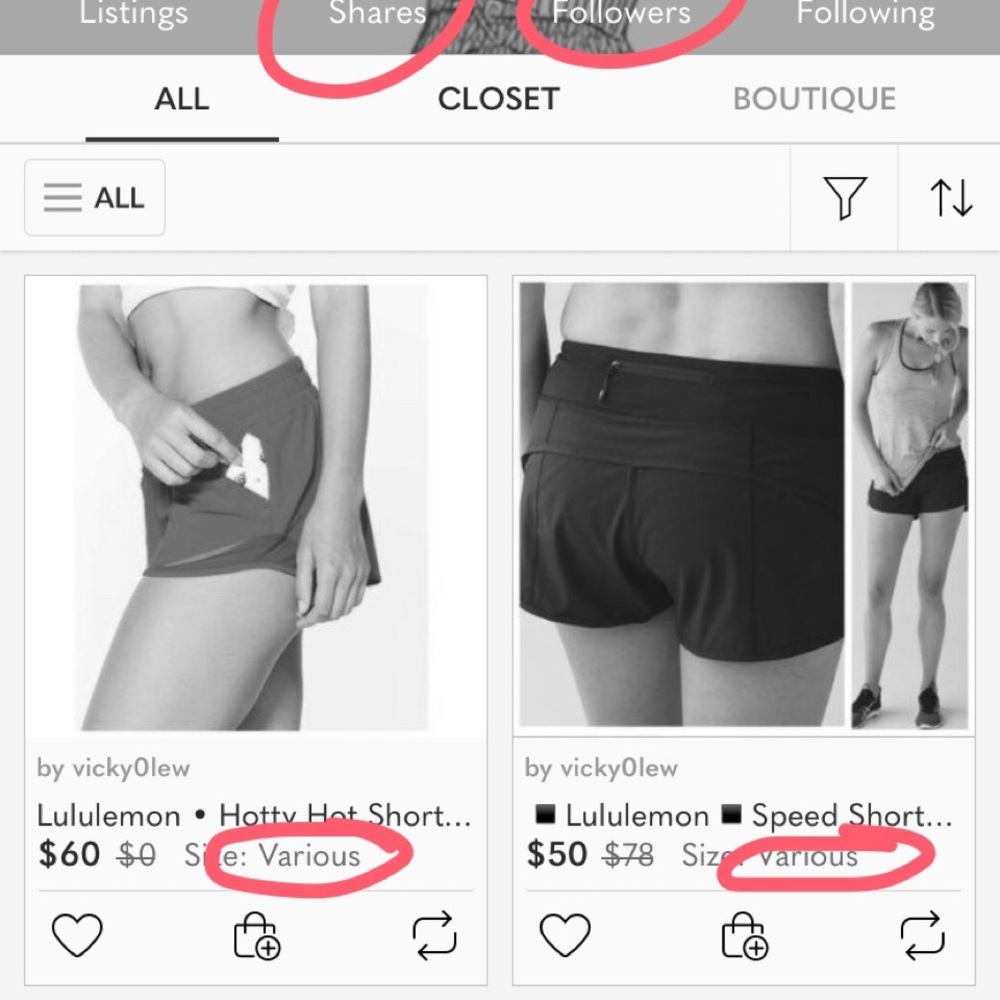This screenshot has height=1000, width=1000.
Task: Open the Followers stat
Action: [621, 13]
